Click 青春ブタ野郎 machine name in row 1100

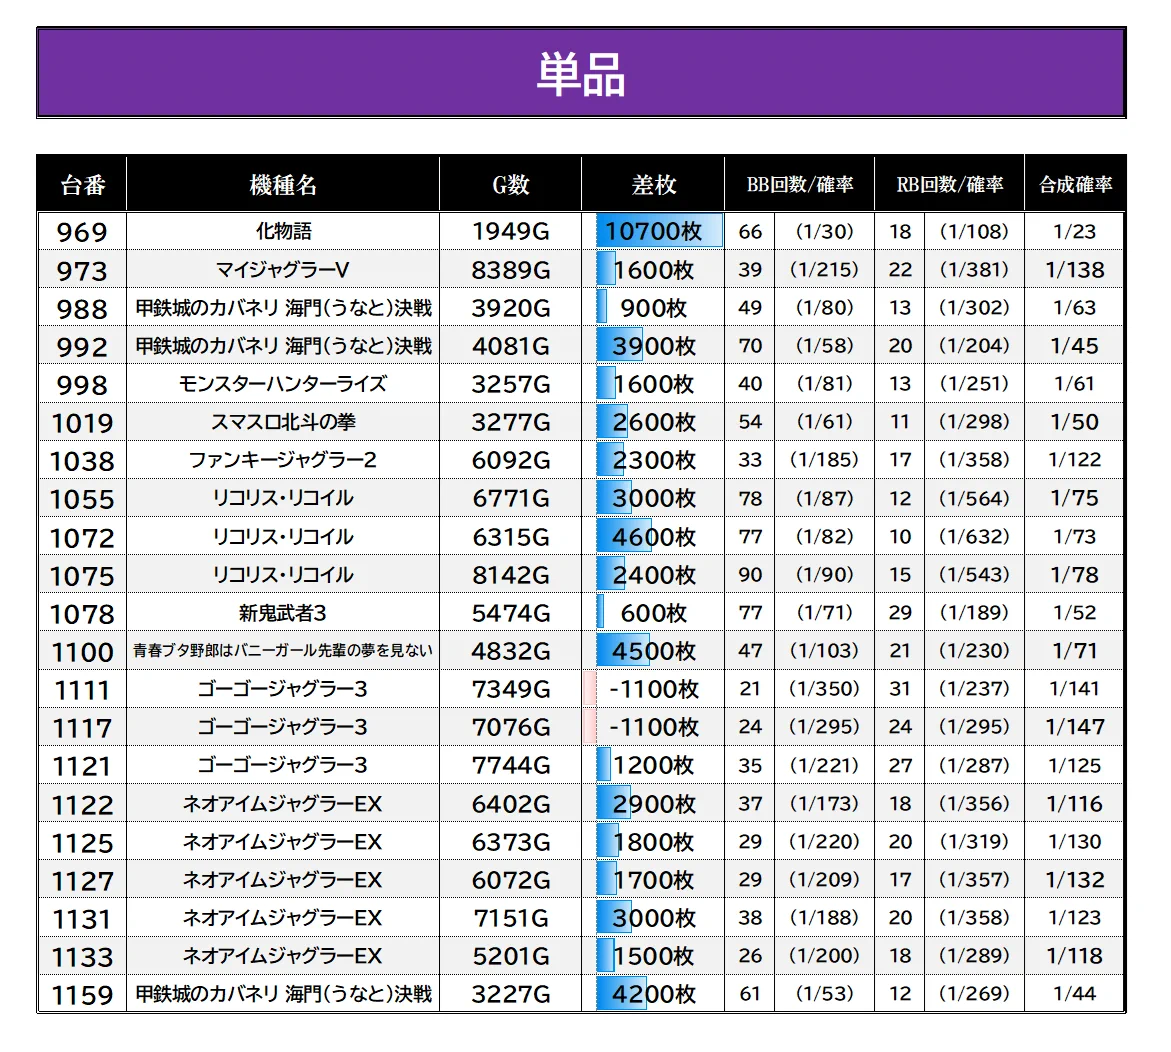pyautogui.click(x=283, y=650)
